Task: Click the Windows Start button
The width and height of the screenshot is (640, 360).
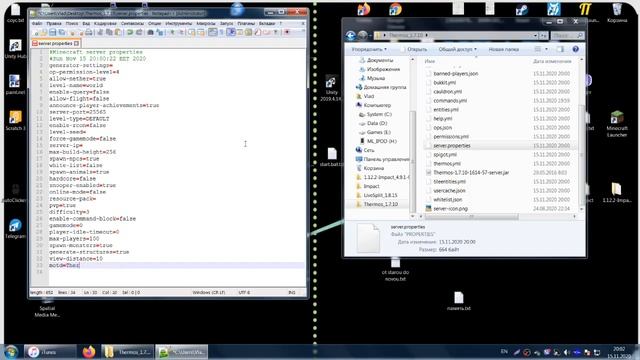Action: coord(11,351)
